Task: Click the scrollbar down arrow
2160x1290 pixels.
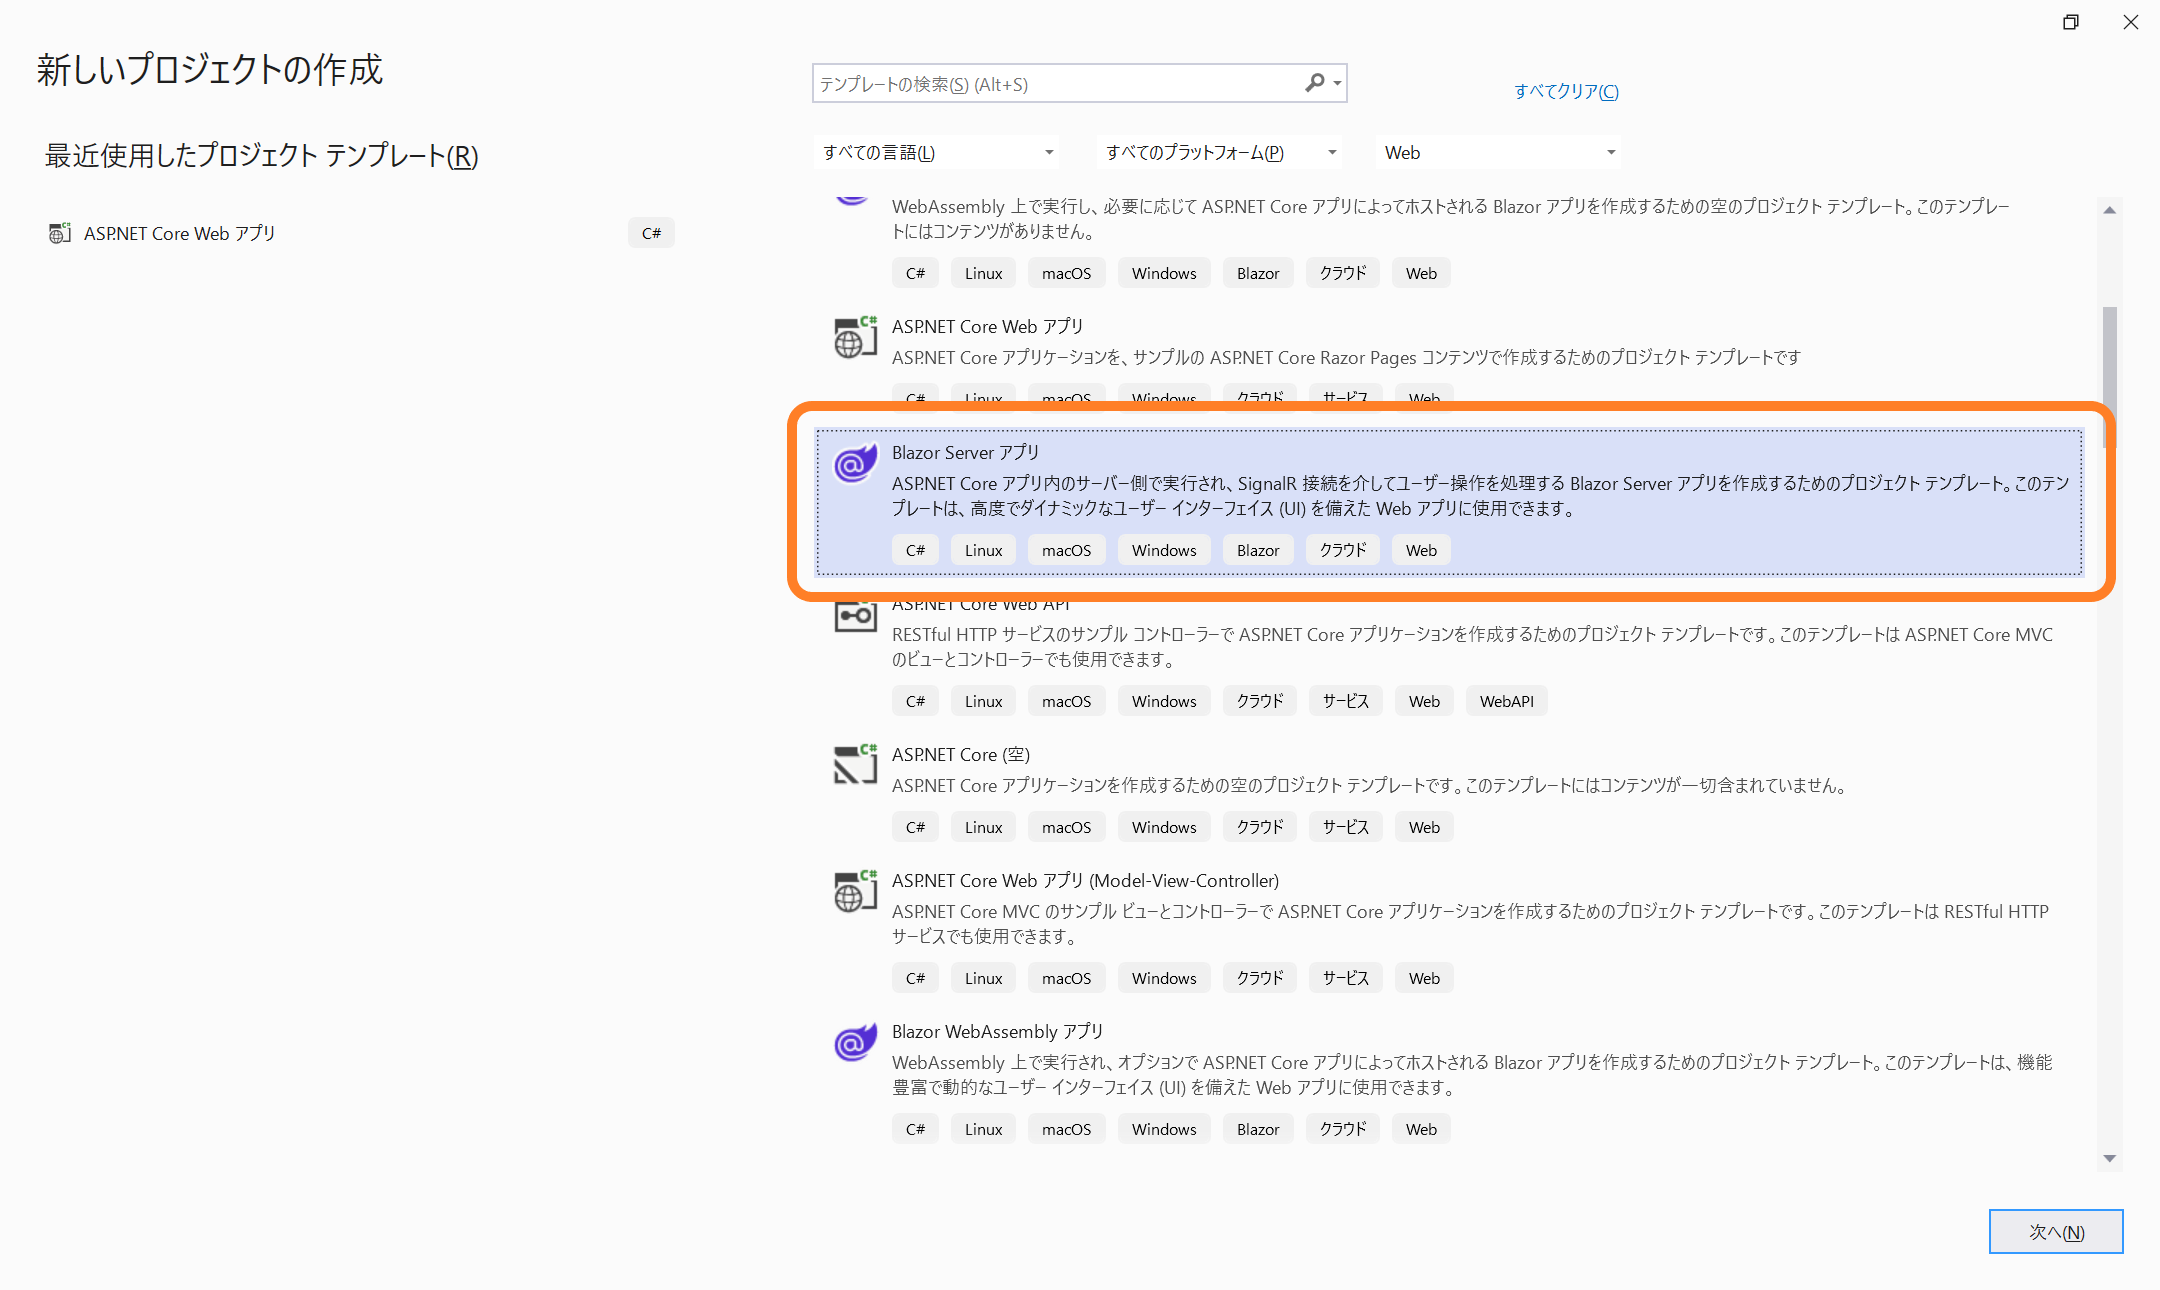Action: [2110, 1158]
